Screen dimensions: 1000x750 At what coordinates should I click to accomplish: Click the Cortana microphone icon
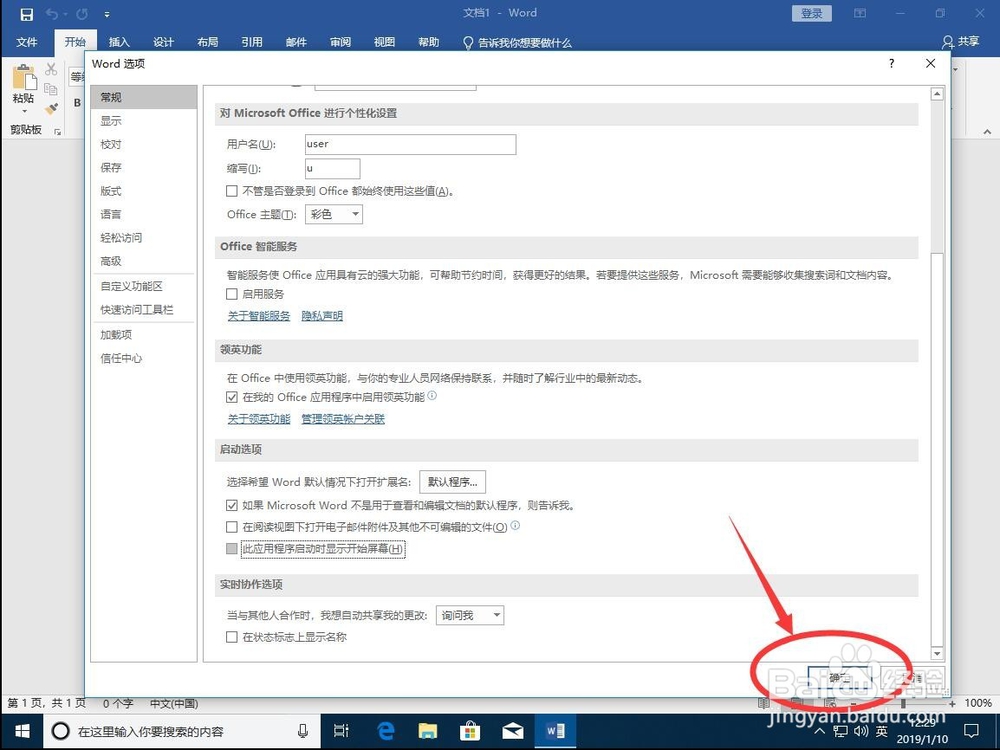(303, 731)
